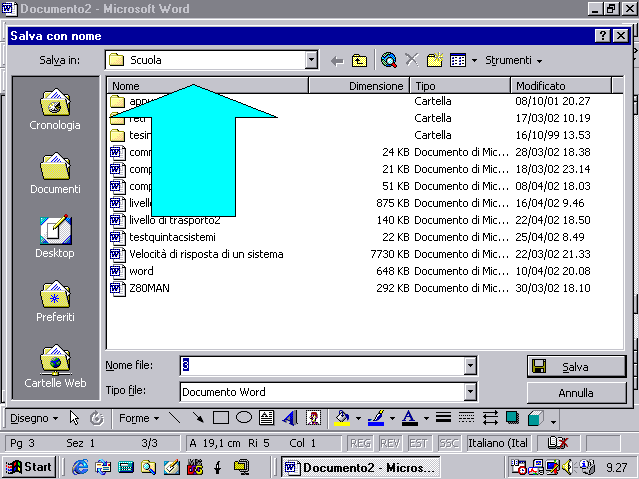Sort by the Nome column header
639x479 pixels.
(207, 86)
